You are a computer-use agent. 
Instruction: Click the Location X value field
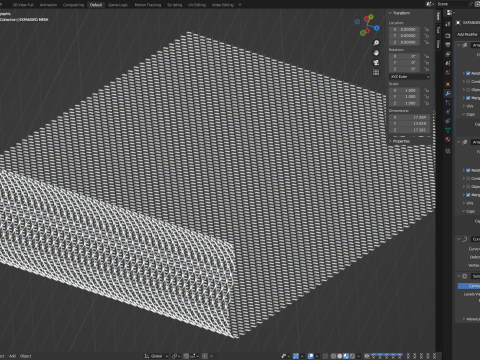404,29
